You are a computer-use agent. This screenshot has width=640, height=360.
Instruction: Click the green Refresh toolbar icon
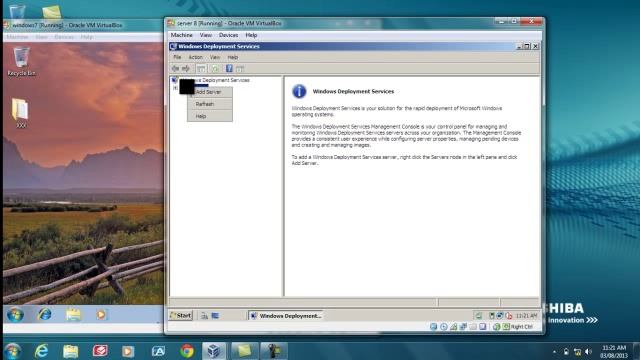(x=215, y=69)
